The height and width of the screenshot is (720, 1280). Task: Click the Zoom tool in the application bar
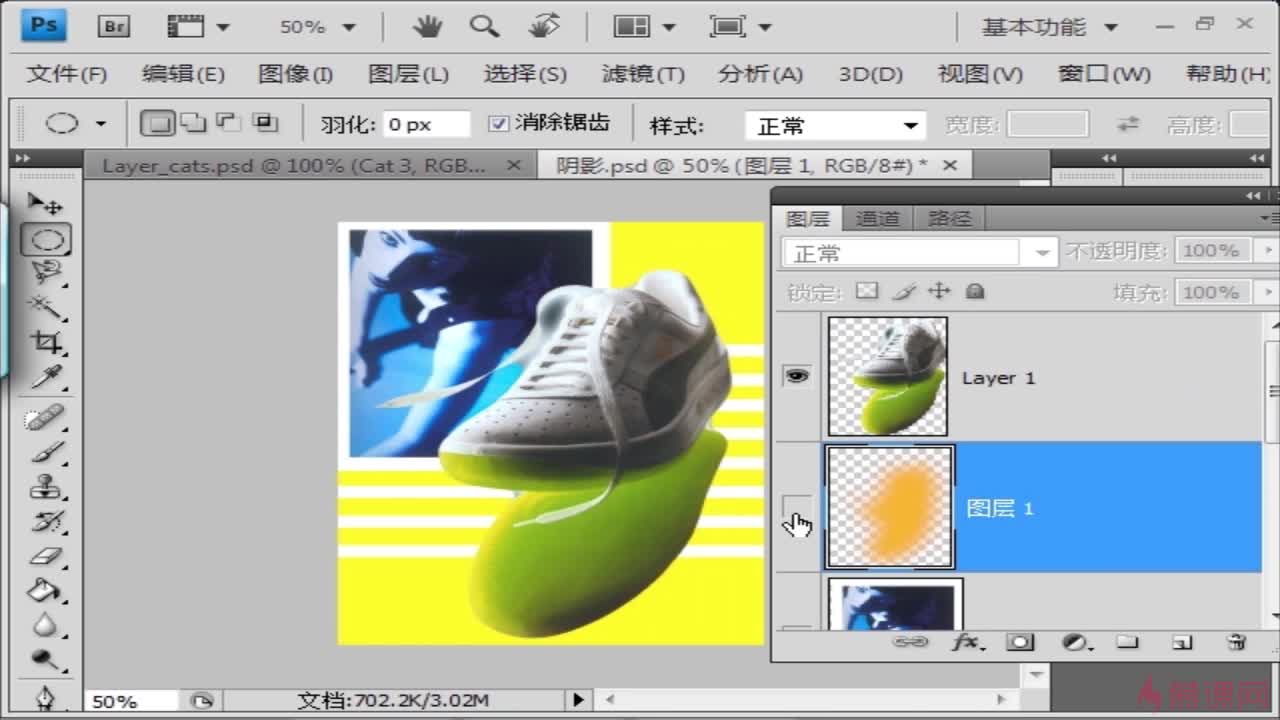point(485,26)
